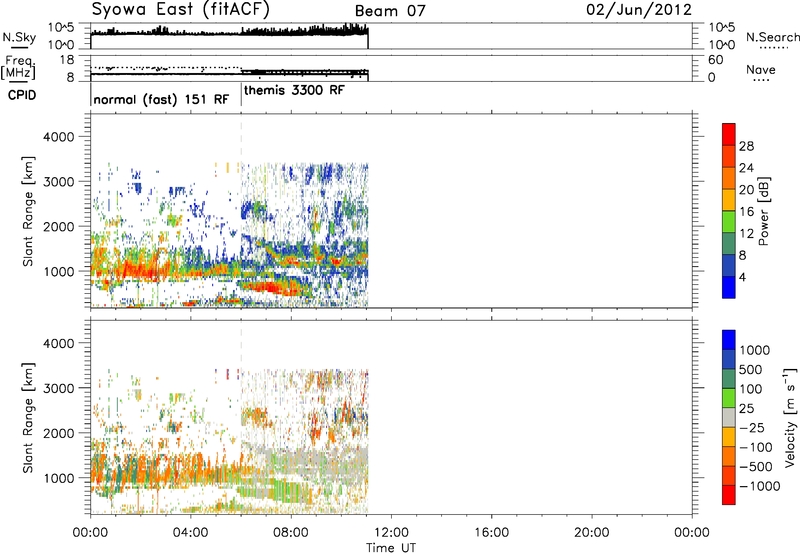Click the '28' power colorbar tick label
This screenshot has height=554, width=800.
click(x=746, y=146)
